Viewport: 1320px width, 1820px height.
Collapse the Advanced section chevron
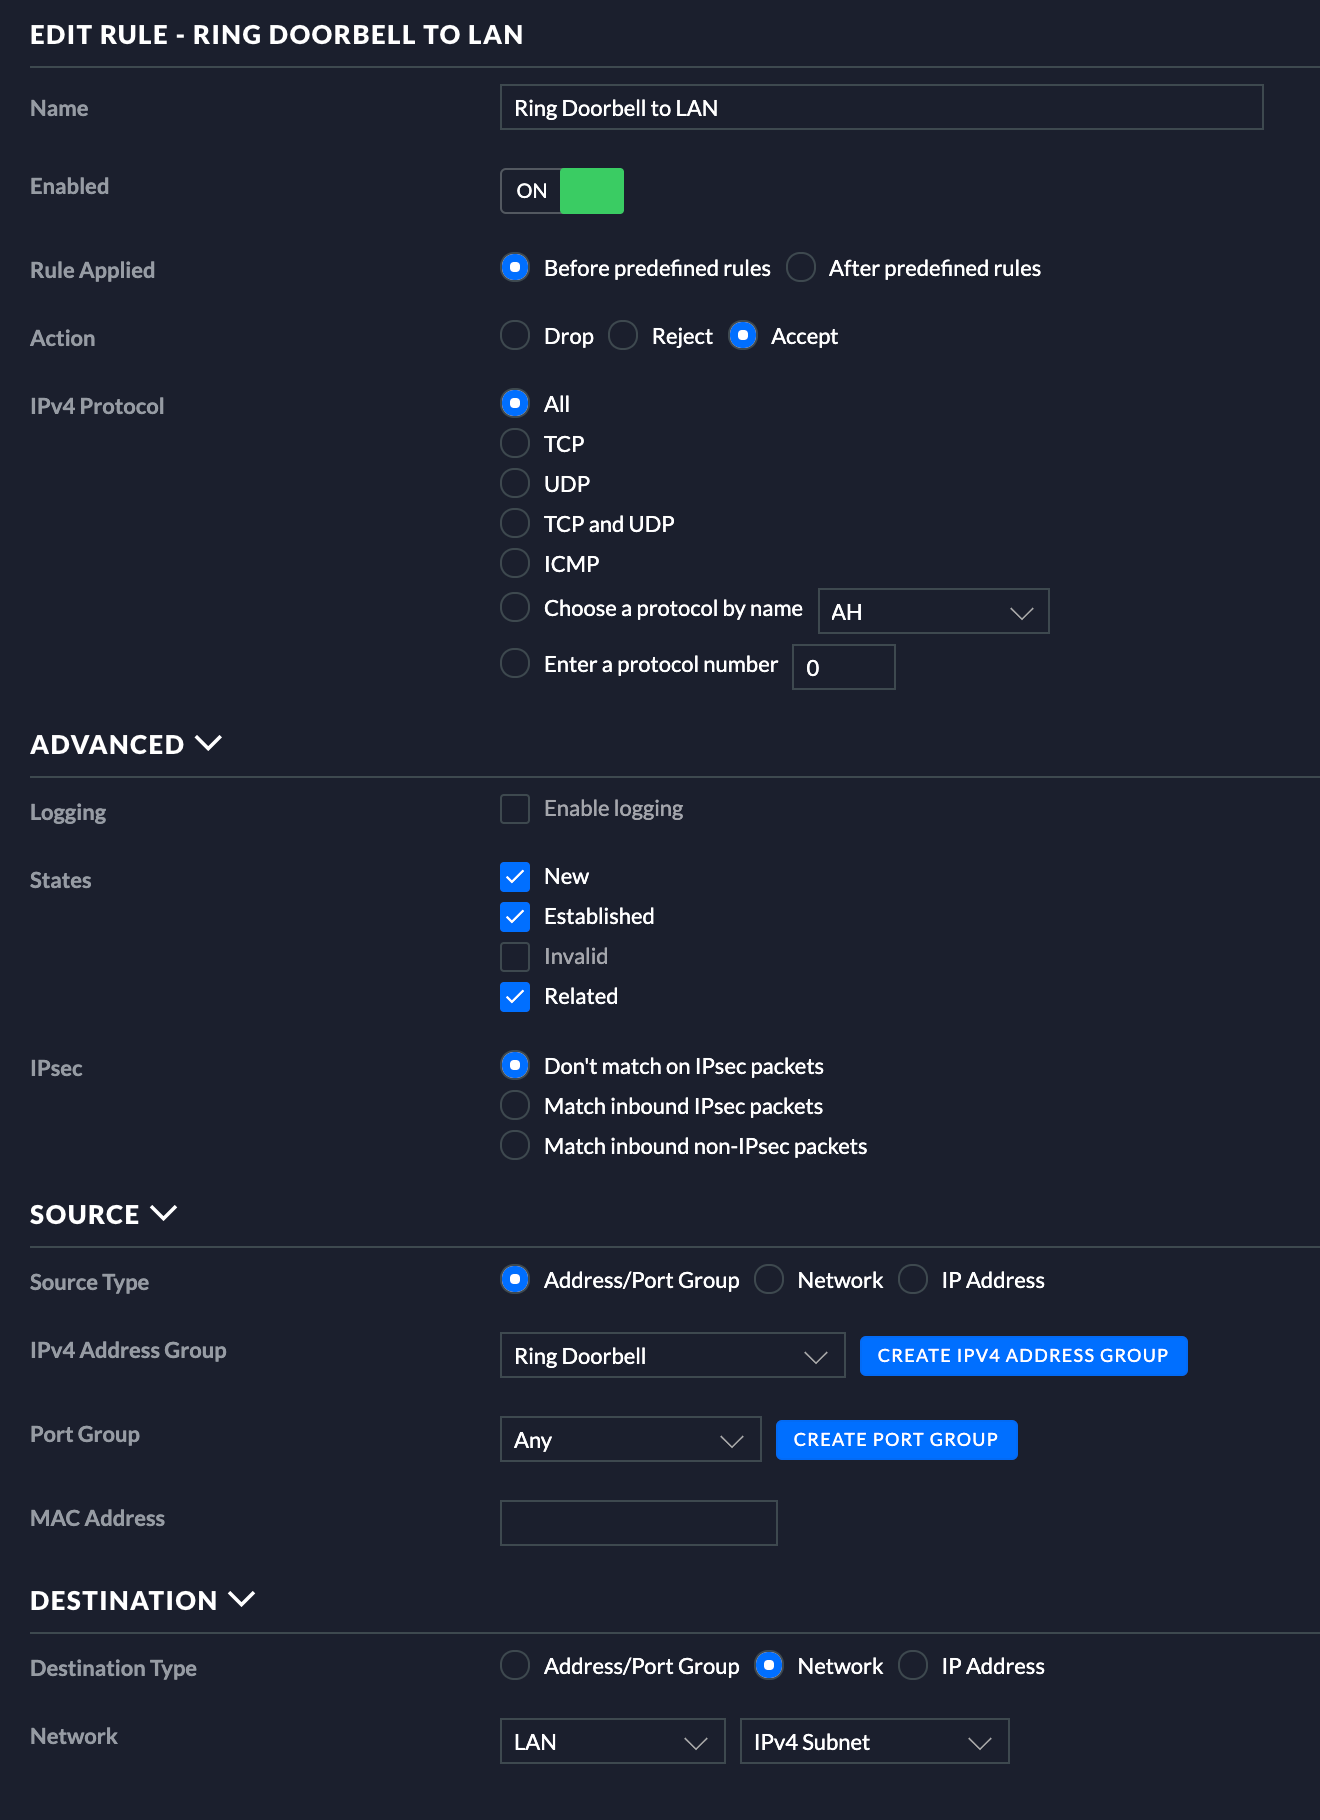pyautogui.click(x=208, y=743)
